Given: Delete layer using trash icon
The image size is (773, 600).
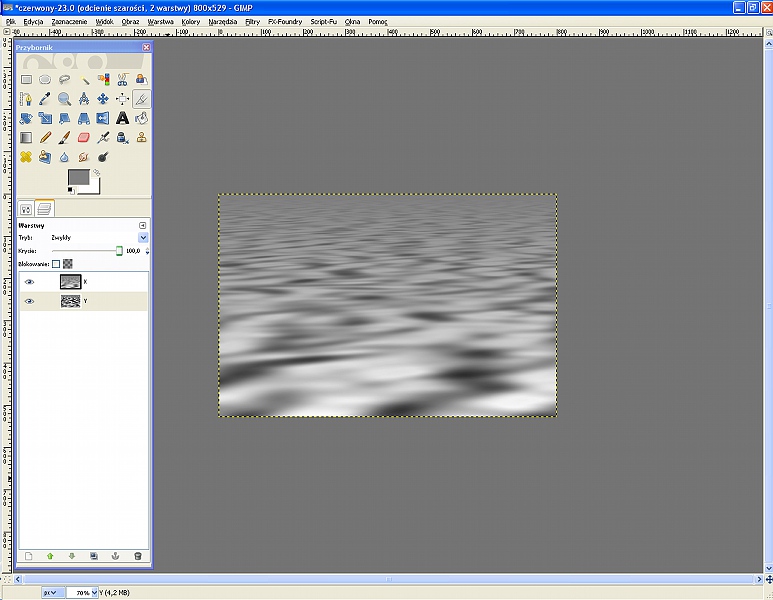Looking at the screenshot, I should [137, 555].
